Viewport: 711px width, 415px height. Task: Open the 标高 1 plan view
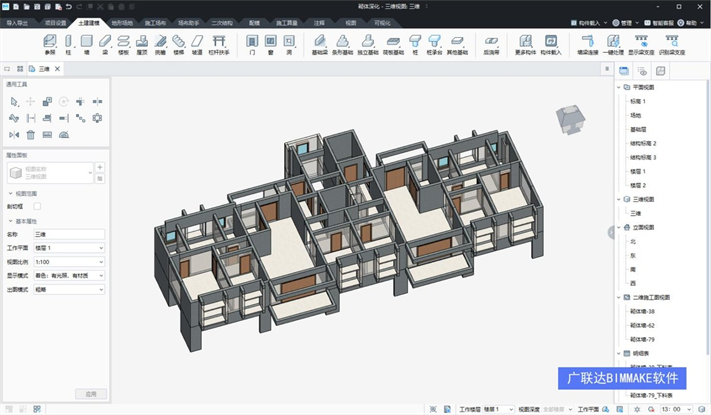638,101
